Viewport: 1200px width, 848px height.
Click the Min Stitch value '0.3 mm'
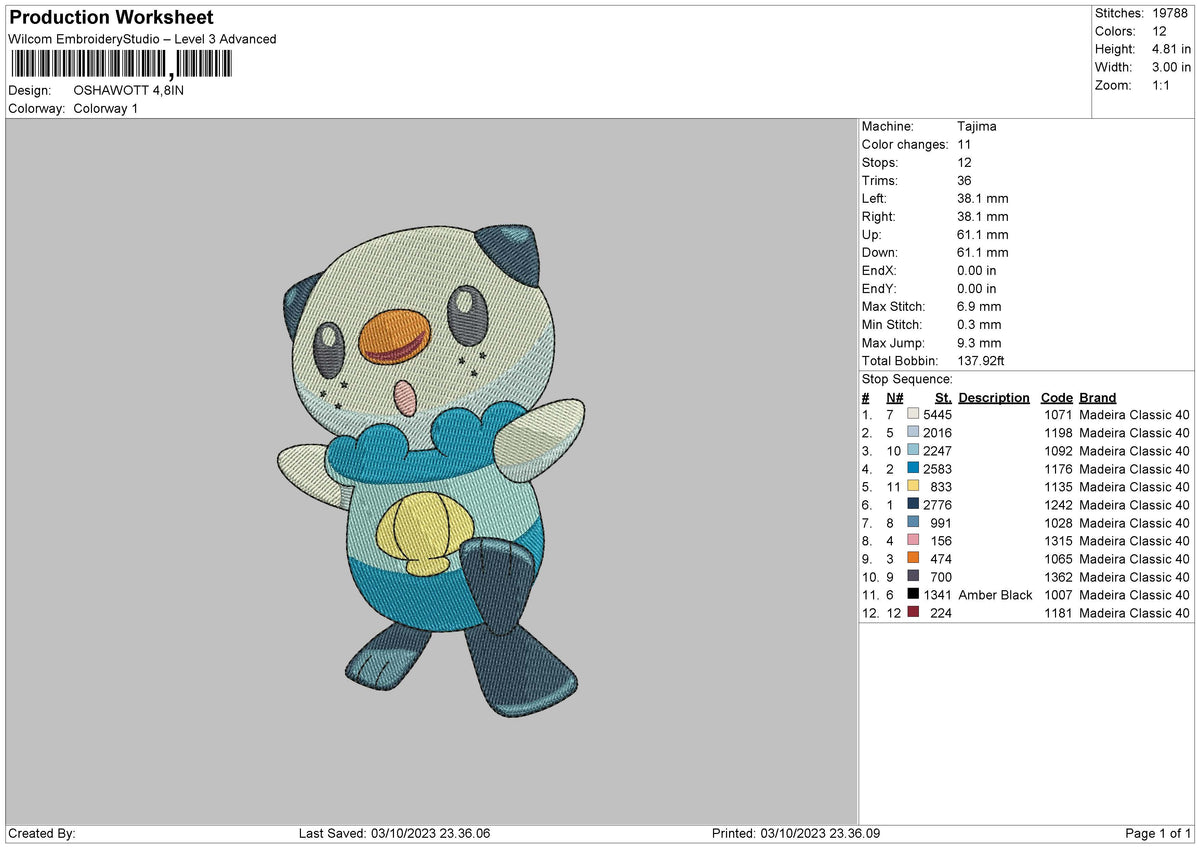[979, 324]
